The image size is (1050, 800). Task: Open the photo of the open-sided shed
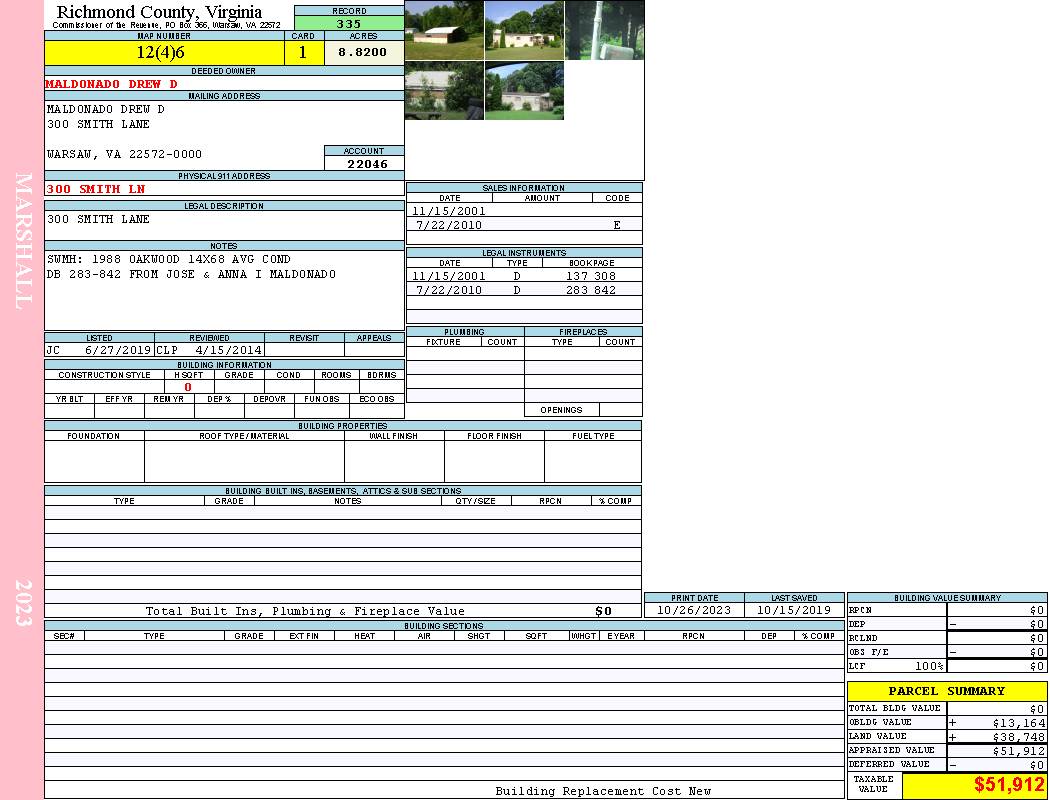(444, 30)
